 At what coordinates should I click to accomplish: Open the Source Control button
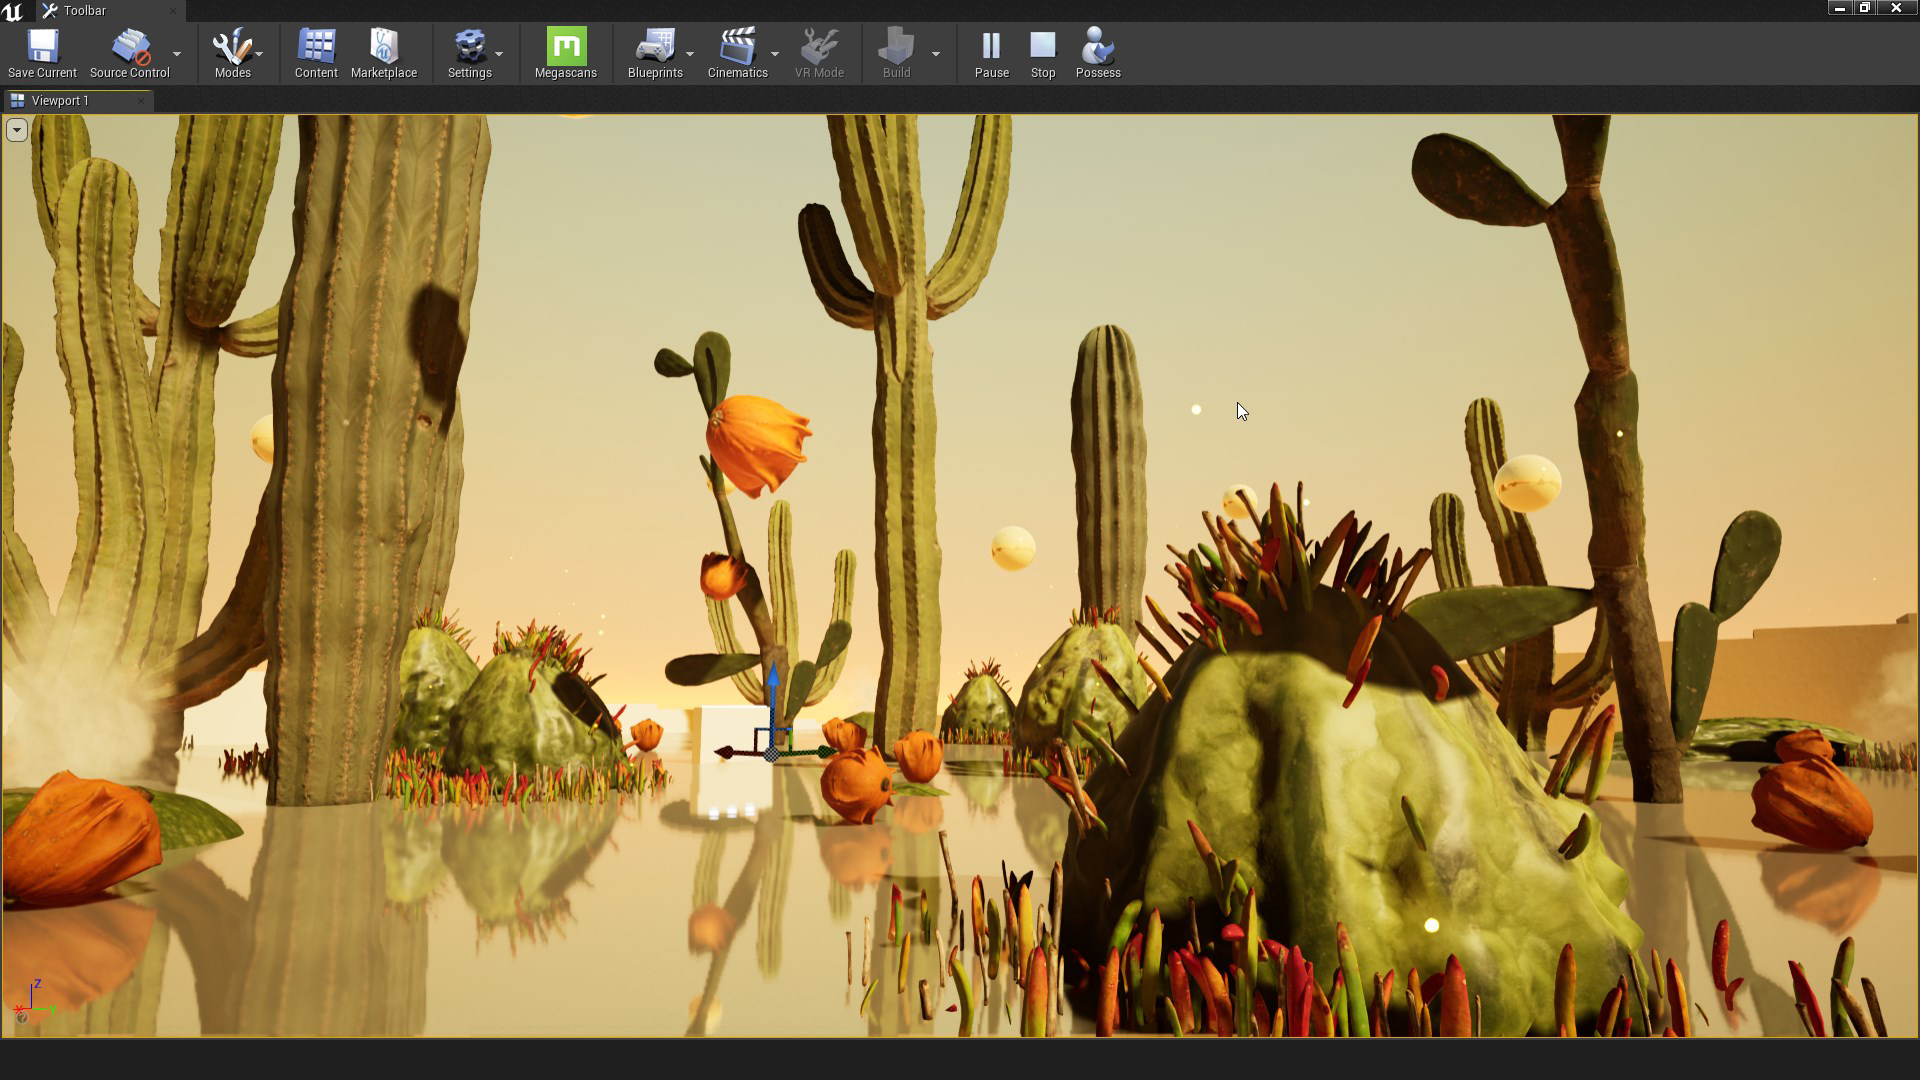pyautogui.click(x=130, y=47)
